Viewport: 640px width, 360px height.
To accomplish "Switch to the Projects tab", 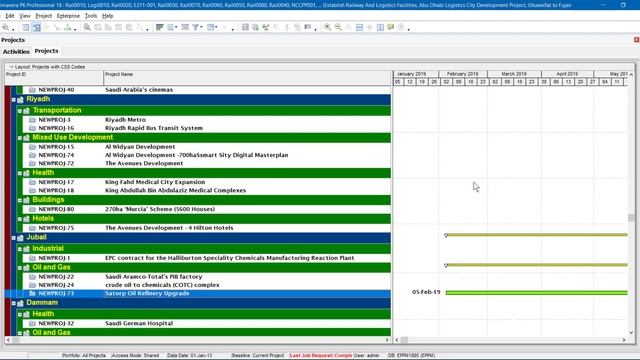I will coord(47,51).
